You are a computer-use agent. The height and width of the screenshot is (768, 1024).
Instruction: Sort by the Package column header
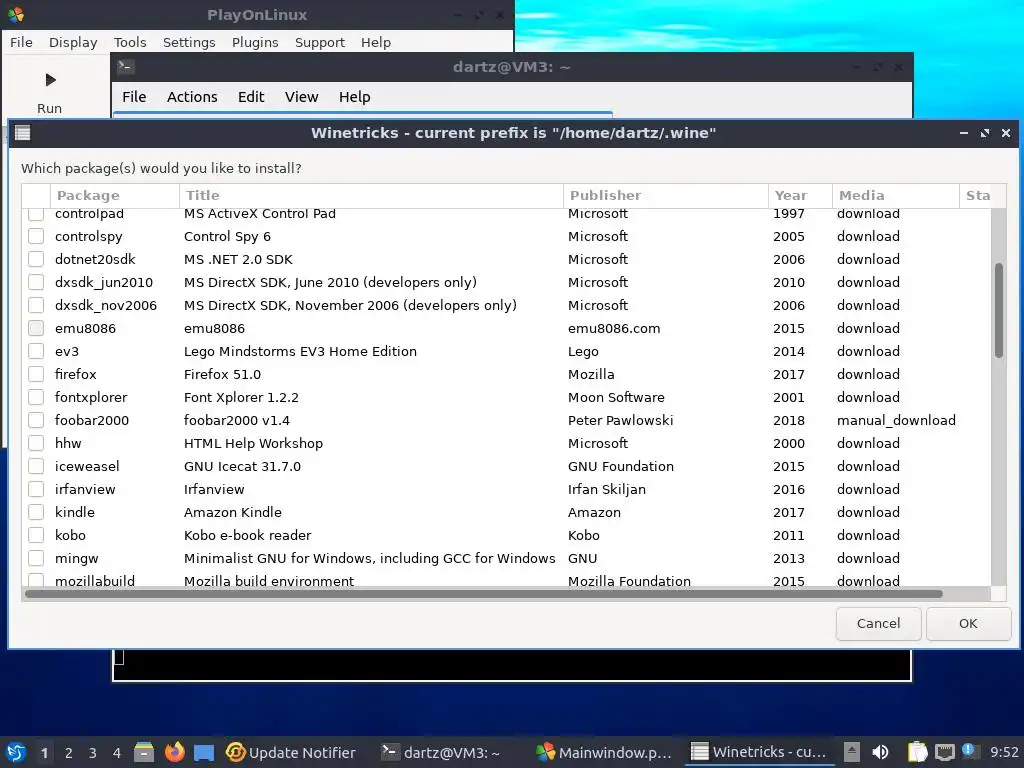pyautogui.click(x=115, y=195)
